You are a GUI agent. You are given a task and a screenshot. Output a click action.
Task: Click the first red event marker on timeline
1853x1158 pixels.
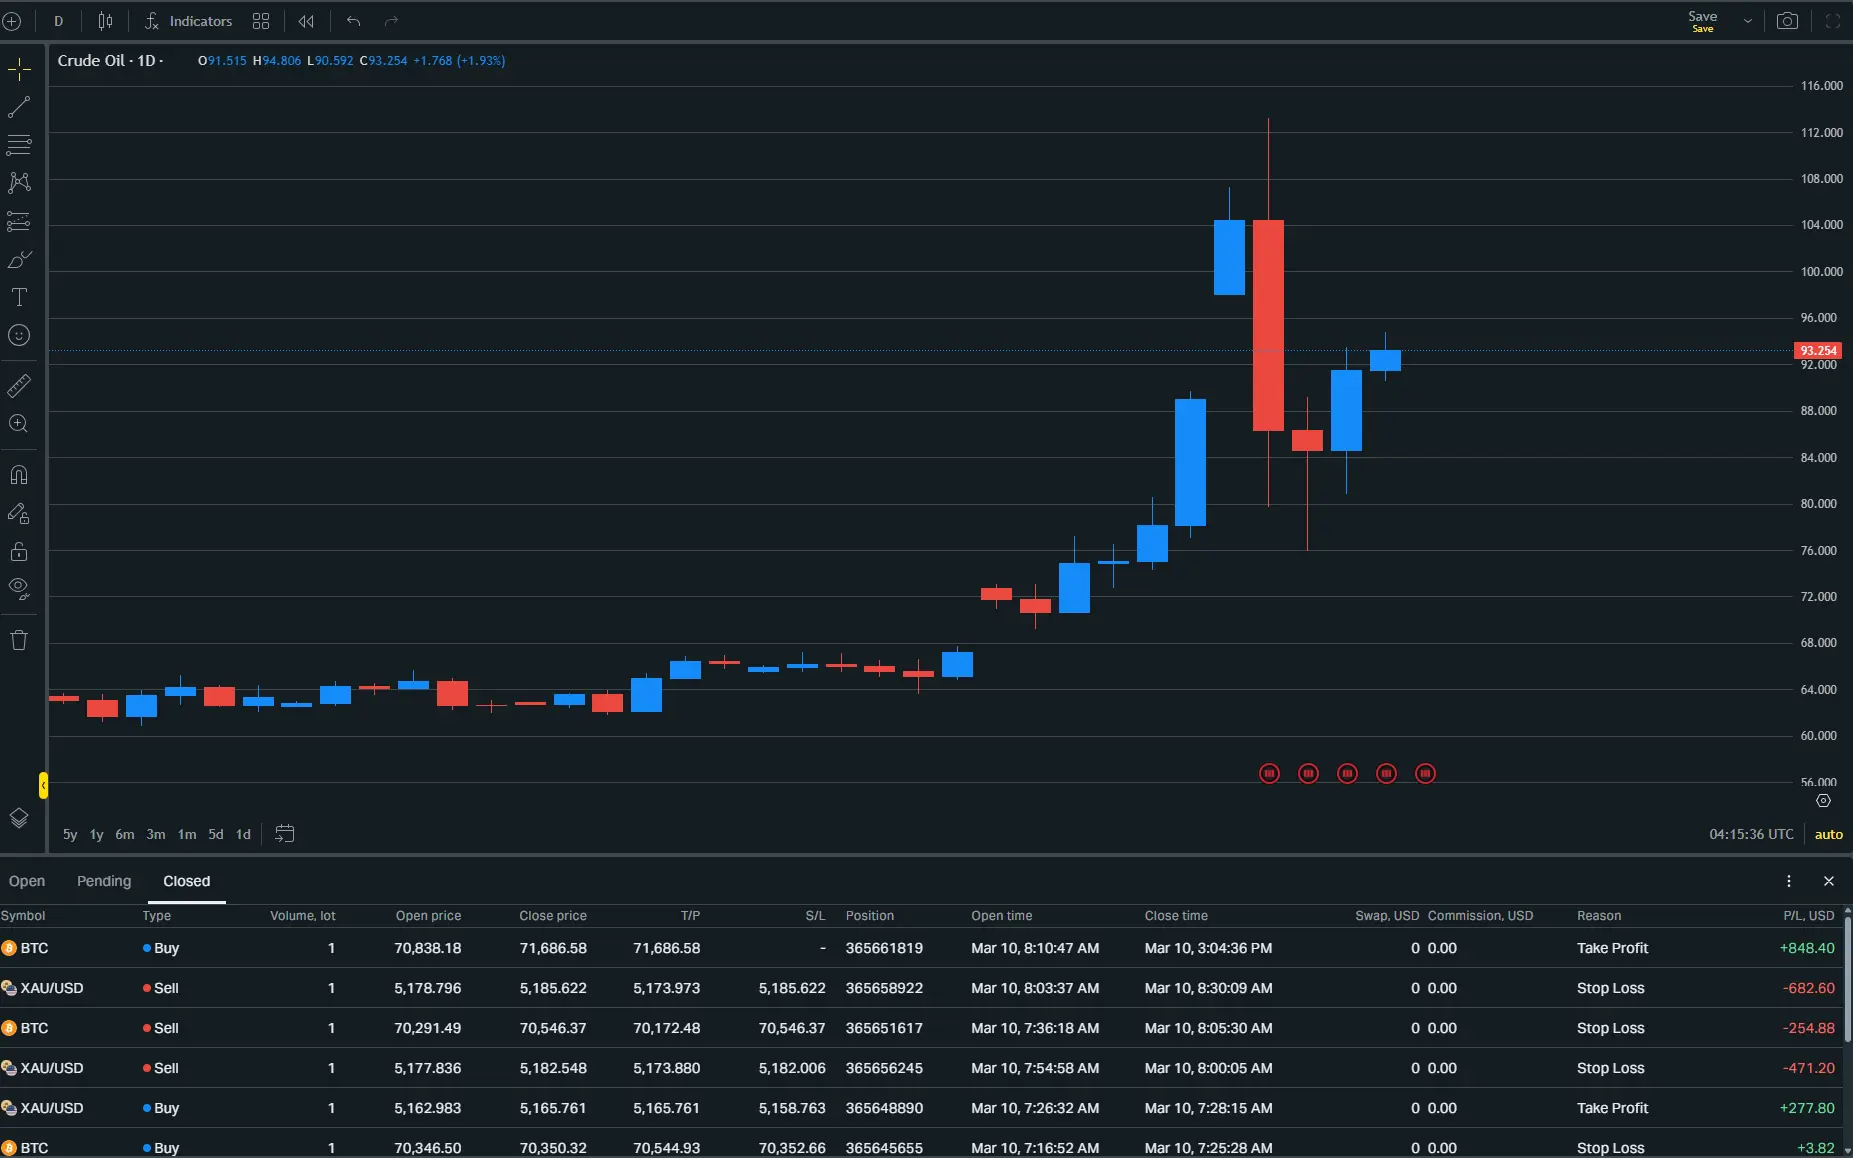(1269, 773)
